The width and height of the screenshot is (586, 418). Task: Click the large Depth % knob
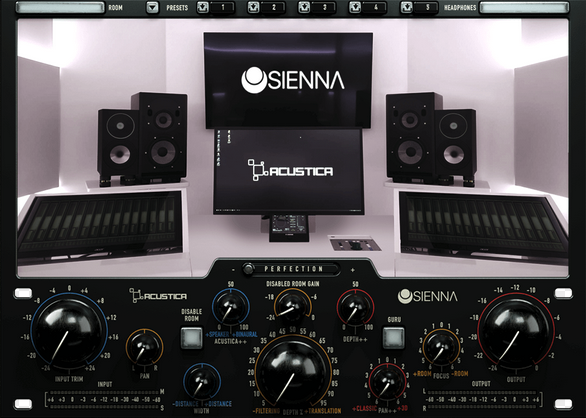293,372
